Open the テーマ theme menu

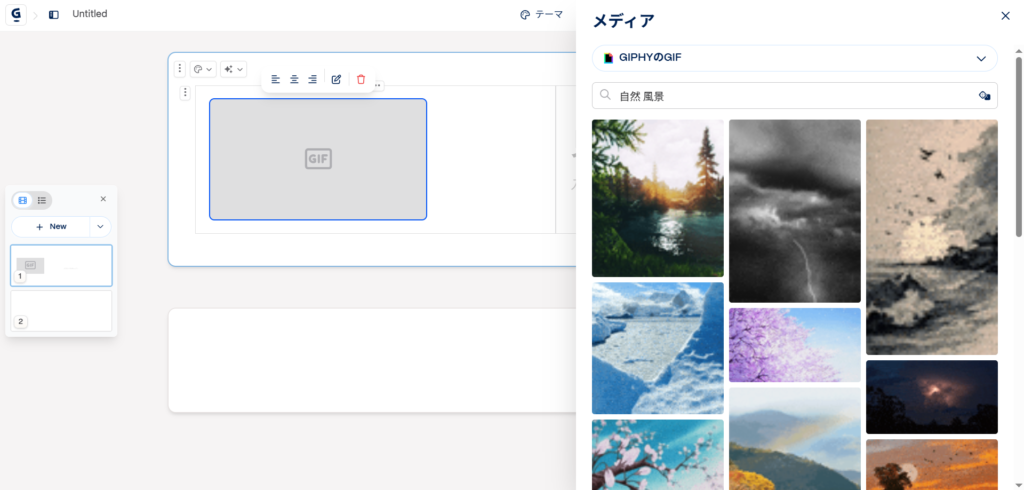[x=541, y=14]
